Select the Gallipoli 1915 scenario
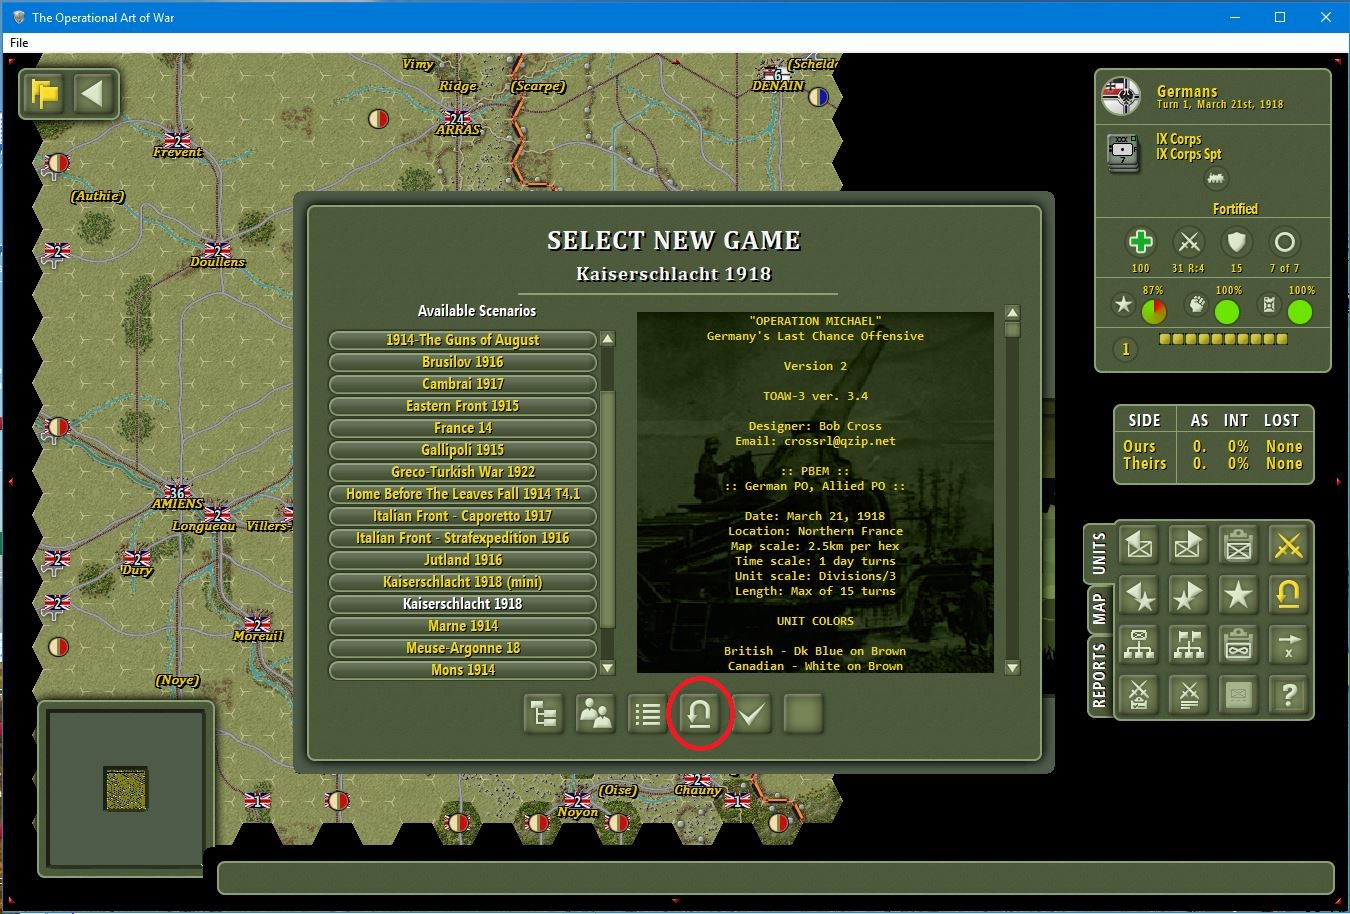 point(462,450)
